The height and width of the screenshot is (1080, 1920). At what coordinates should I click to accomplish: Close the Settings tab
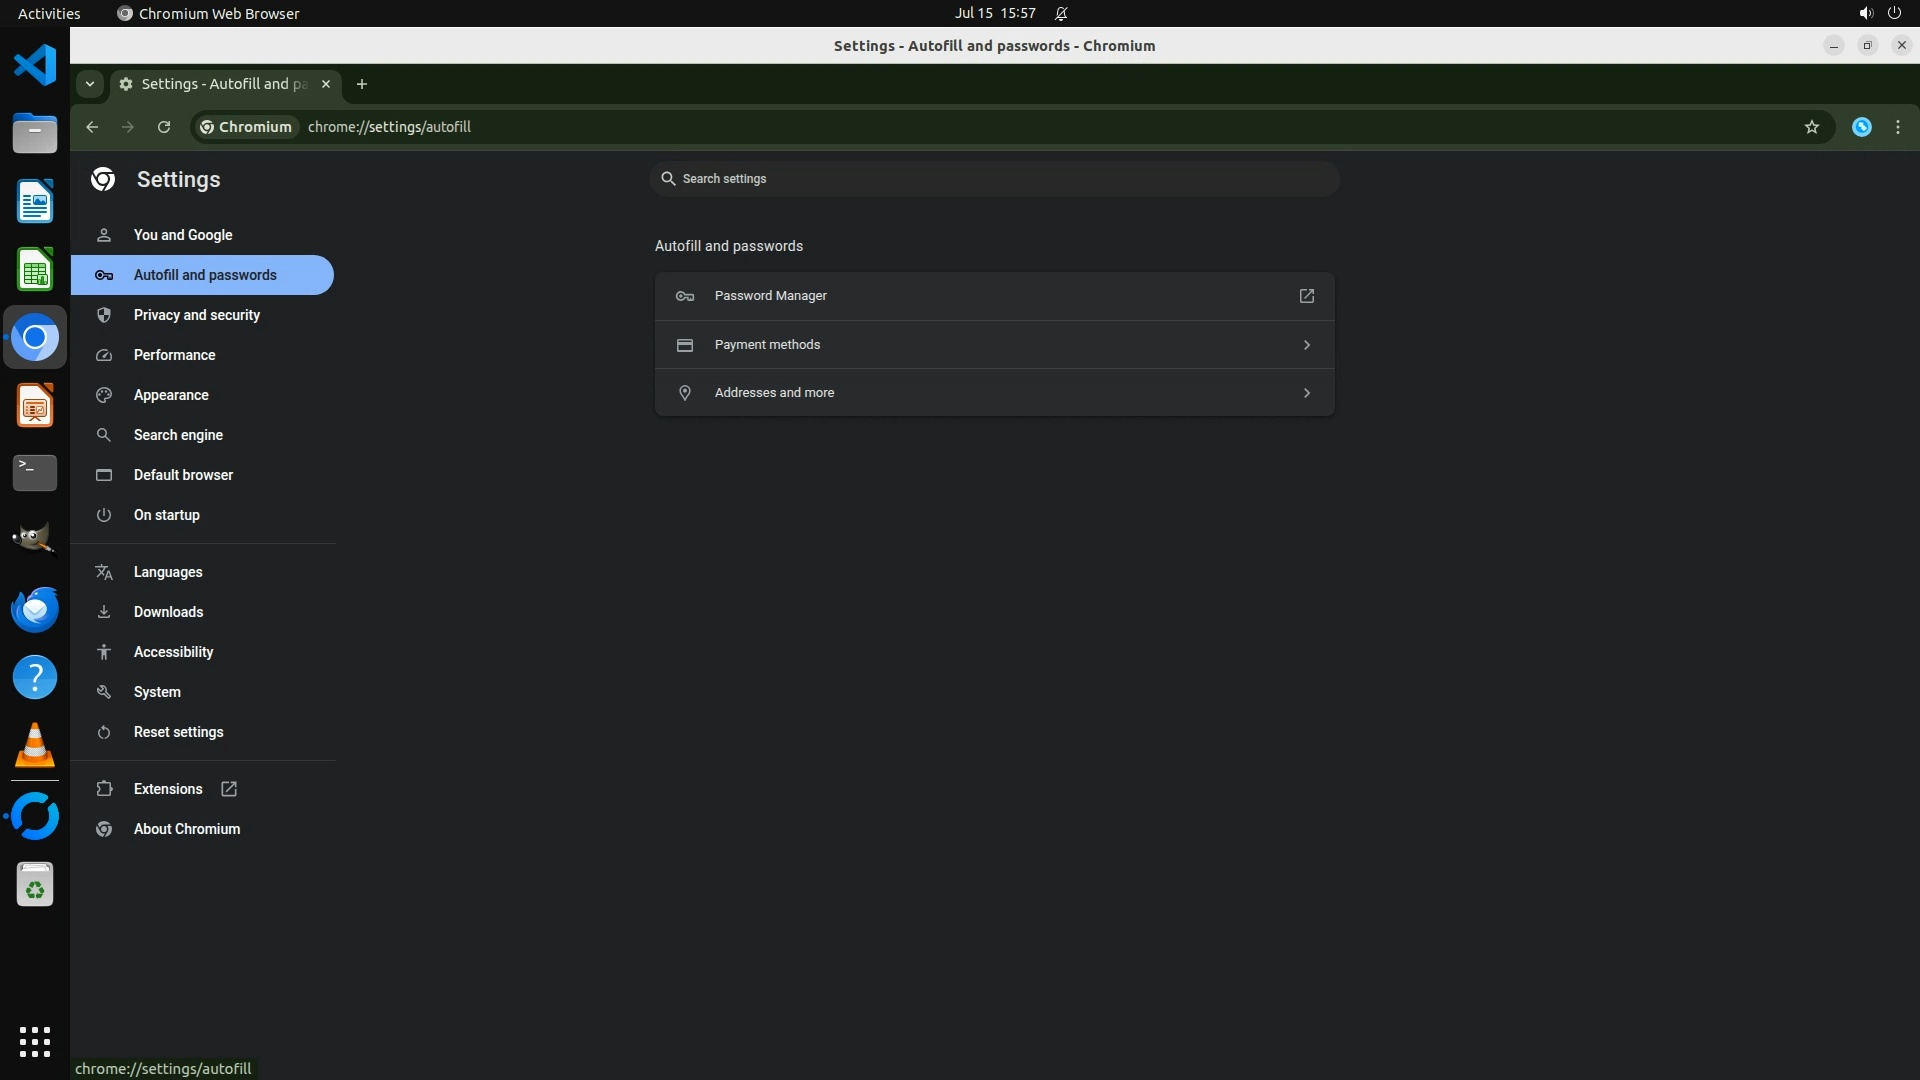click(325, 84)
